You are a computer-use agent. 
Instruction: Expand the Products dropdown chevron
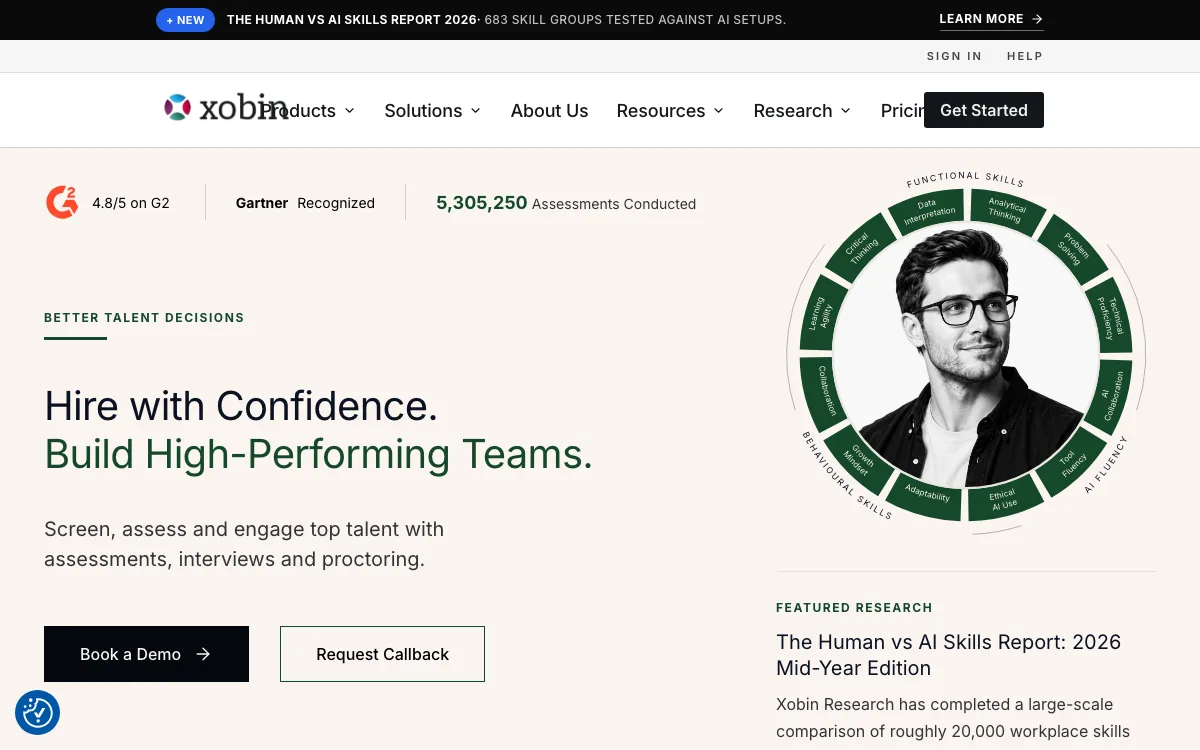click(350, 110)
